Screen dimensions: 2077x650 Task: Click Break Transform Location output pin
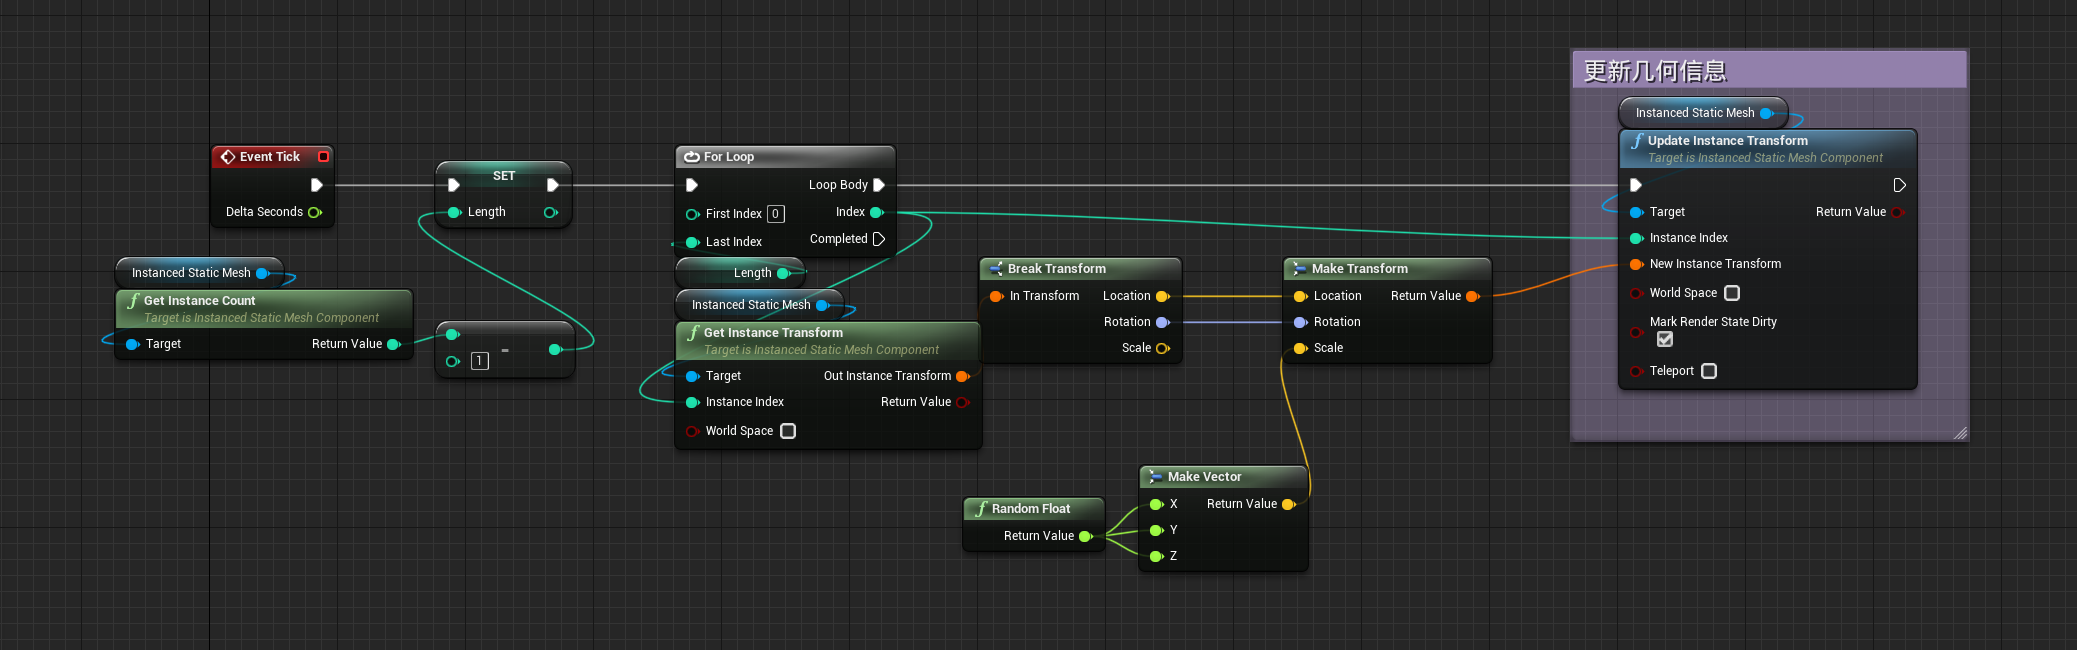coord(1162,296)
